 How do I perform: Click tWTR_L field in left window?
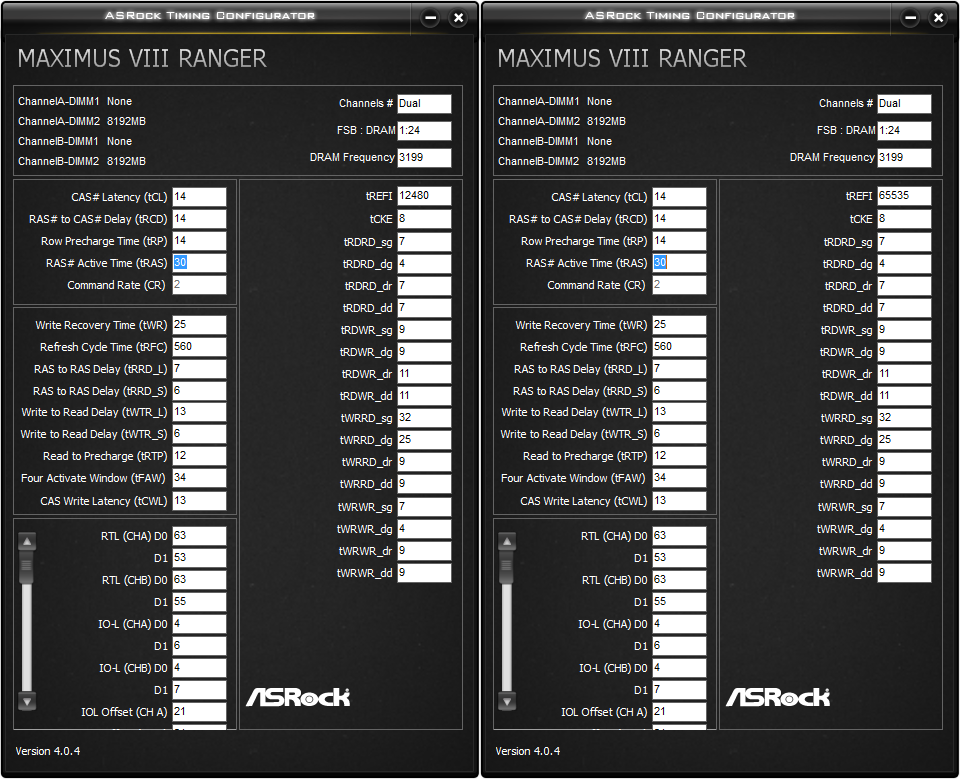tap(199, 412)
